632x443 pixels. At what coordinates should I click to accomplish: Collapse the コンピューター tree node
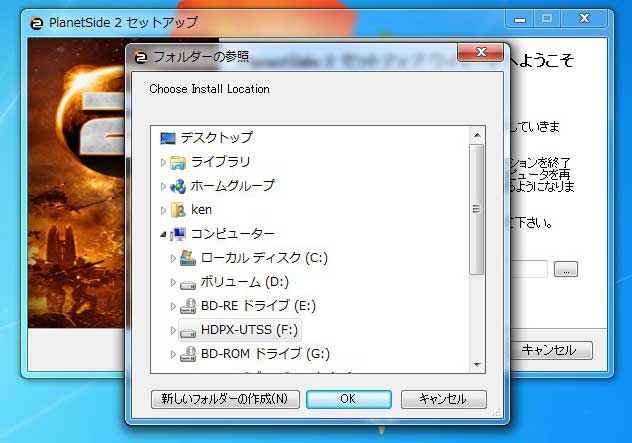pos(163,234)
